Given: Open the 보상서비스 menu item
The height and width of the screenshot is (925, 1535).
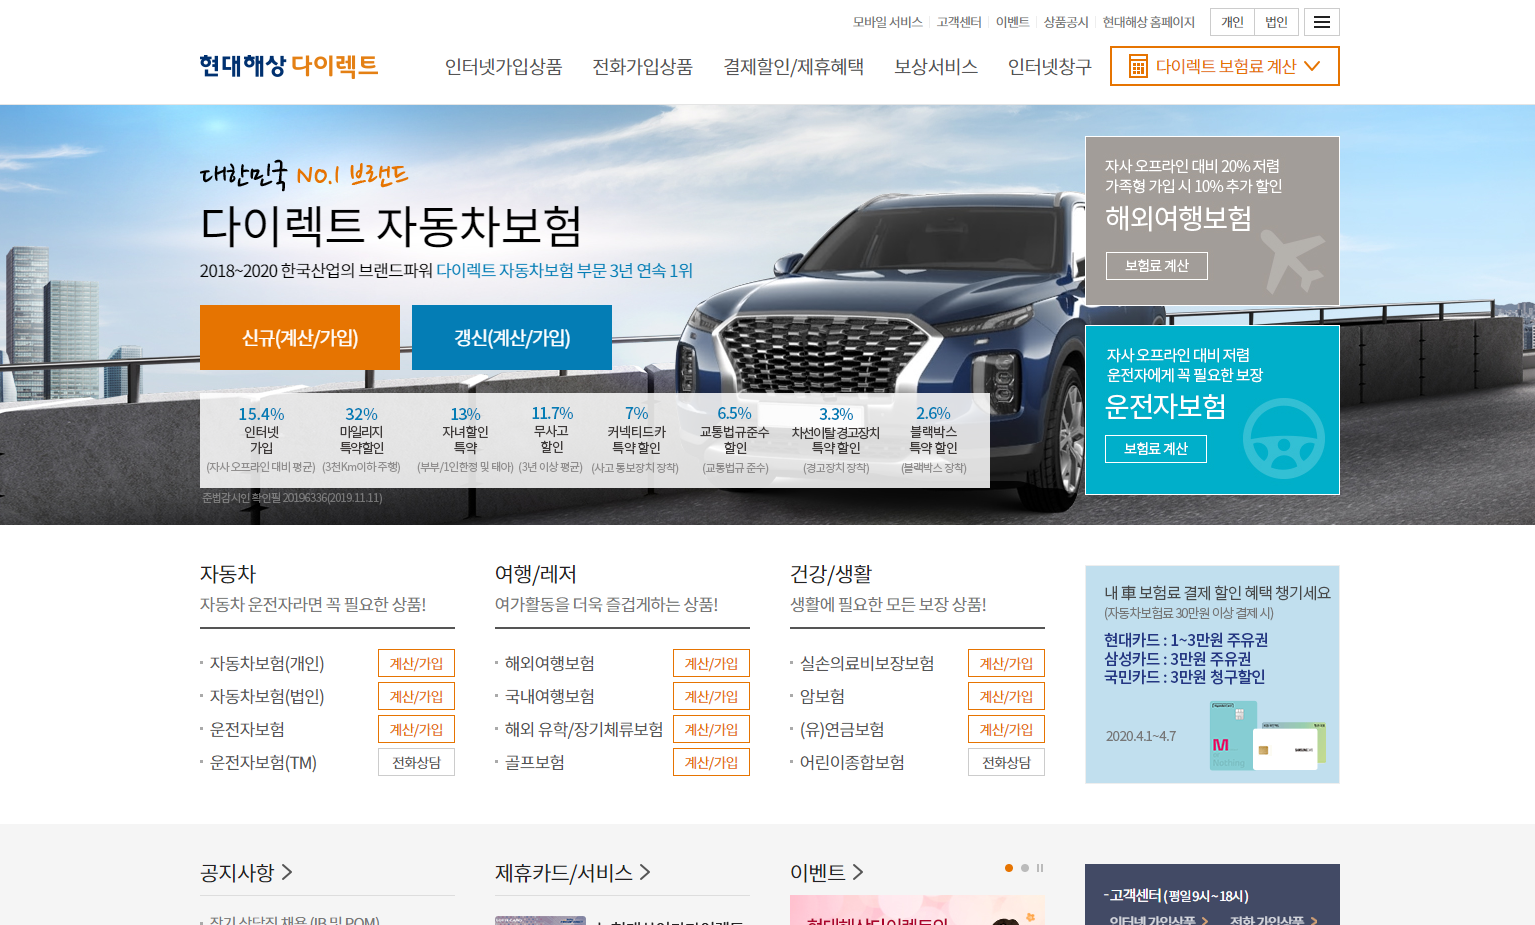Looking at the screenshot, I should [x=935, y=67].
